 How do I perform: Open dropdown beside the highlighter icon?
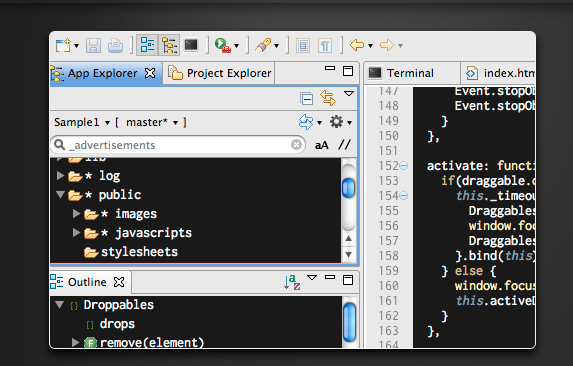(276, 46)
